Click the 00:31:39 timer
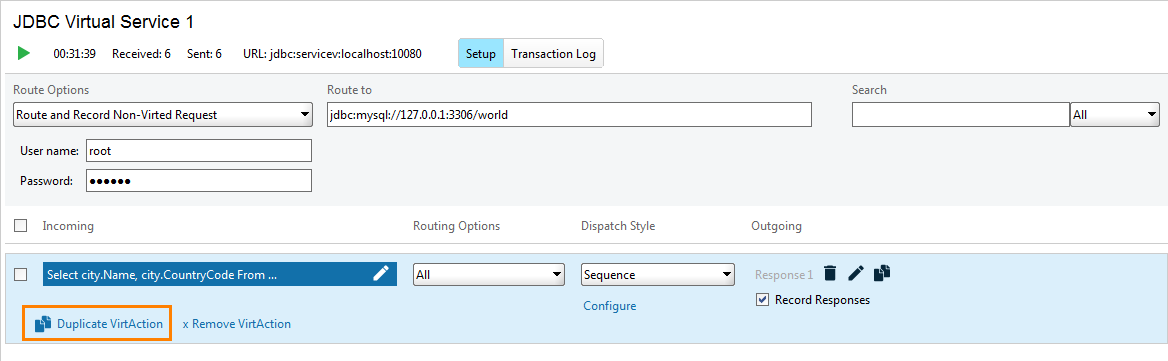The image size is (1168, 361). pos(74,54)
